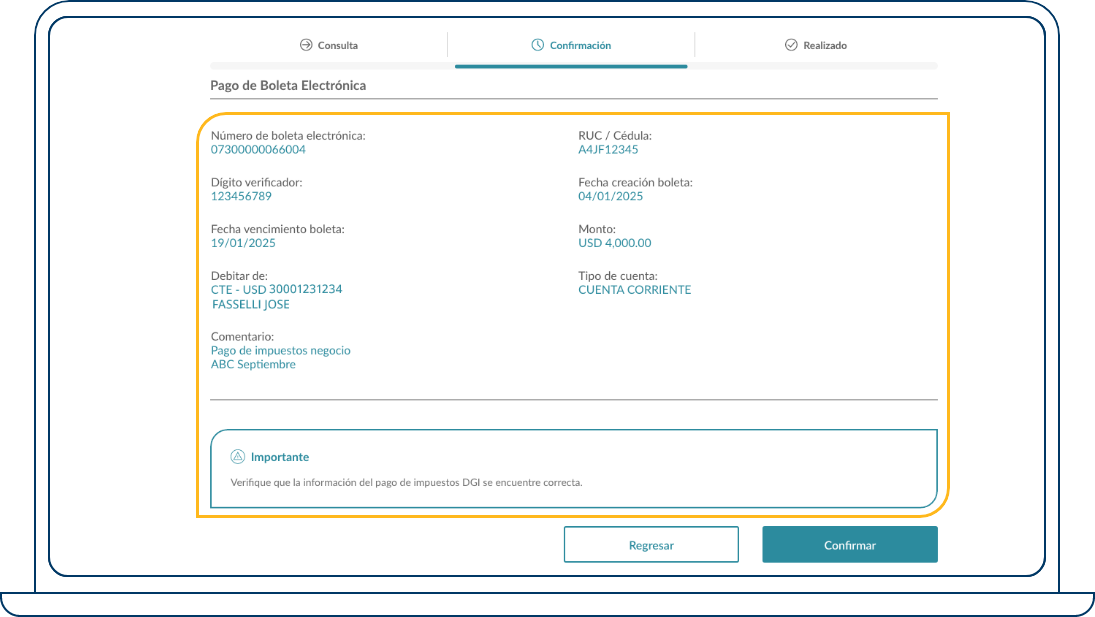Click the CUENTA CORRIENTE account type value
This screenshot has width=1095, height=617.
tap(634, 290)
